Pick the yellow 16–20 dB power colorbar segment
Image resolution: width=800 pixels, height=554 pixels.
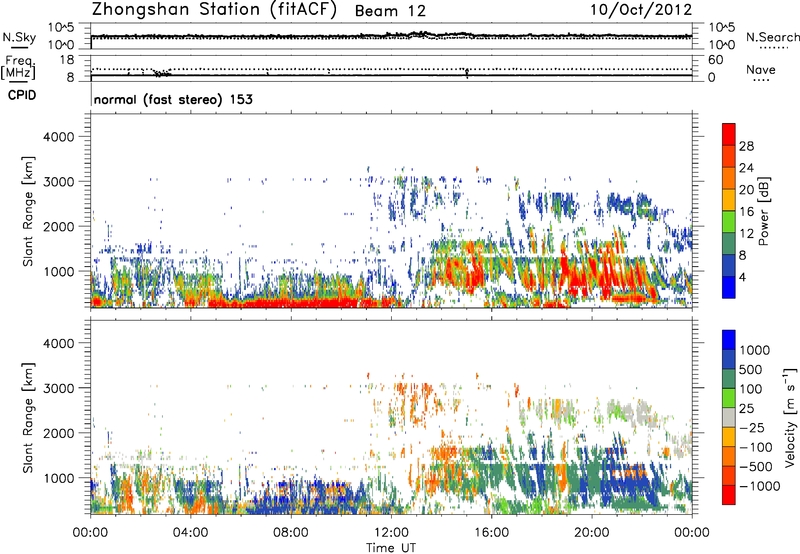(729, 200)
